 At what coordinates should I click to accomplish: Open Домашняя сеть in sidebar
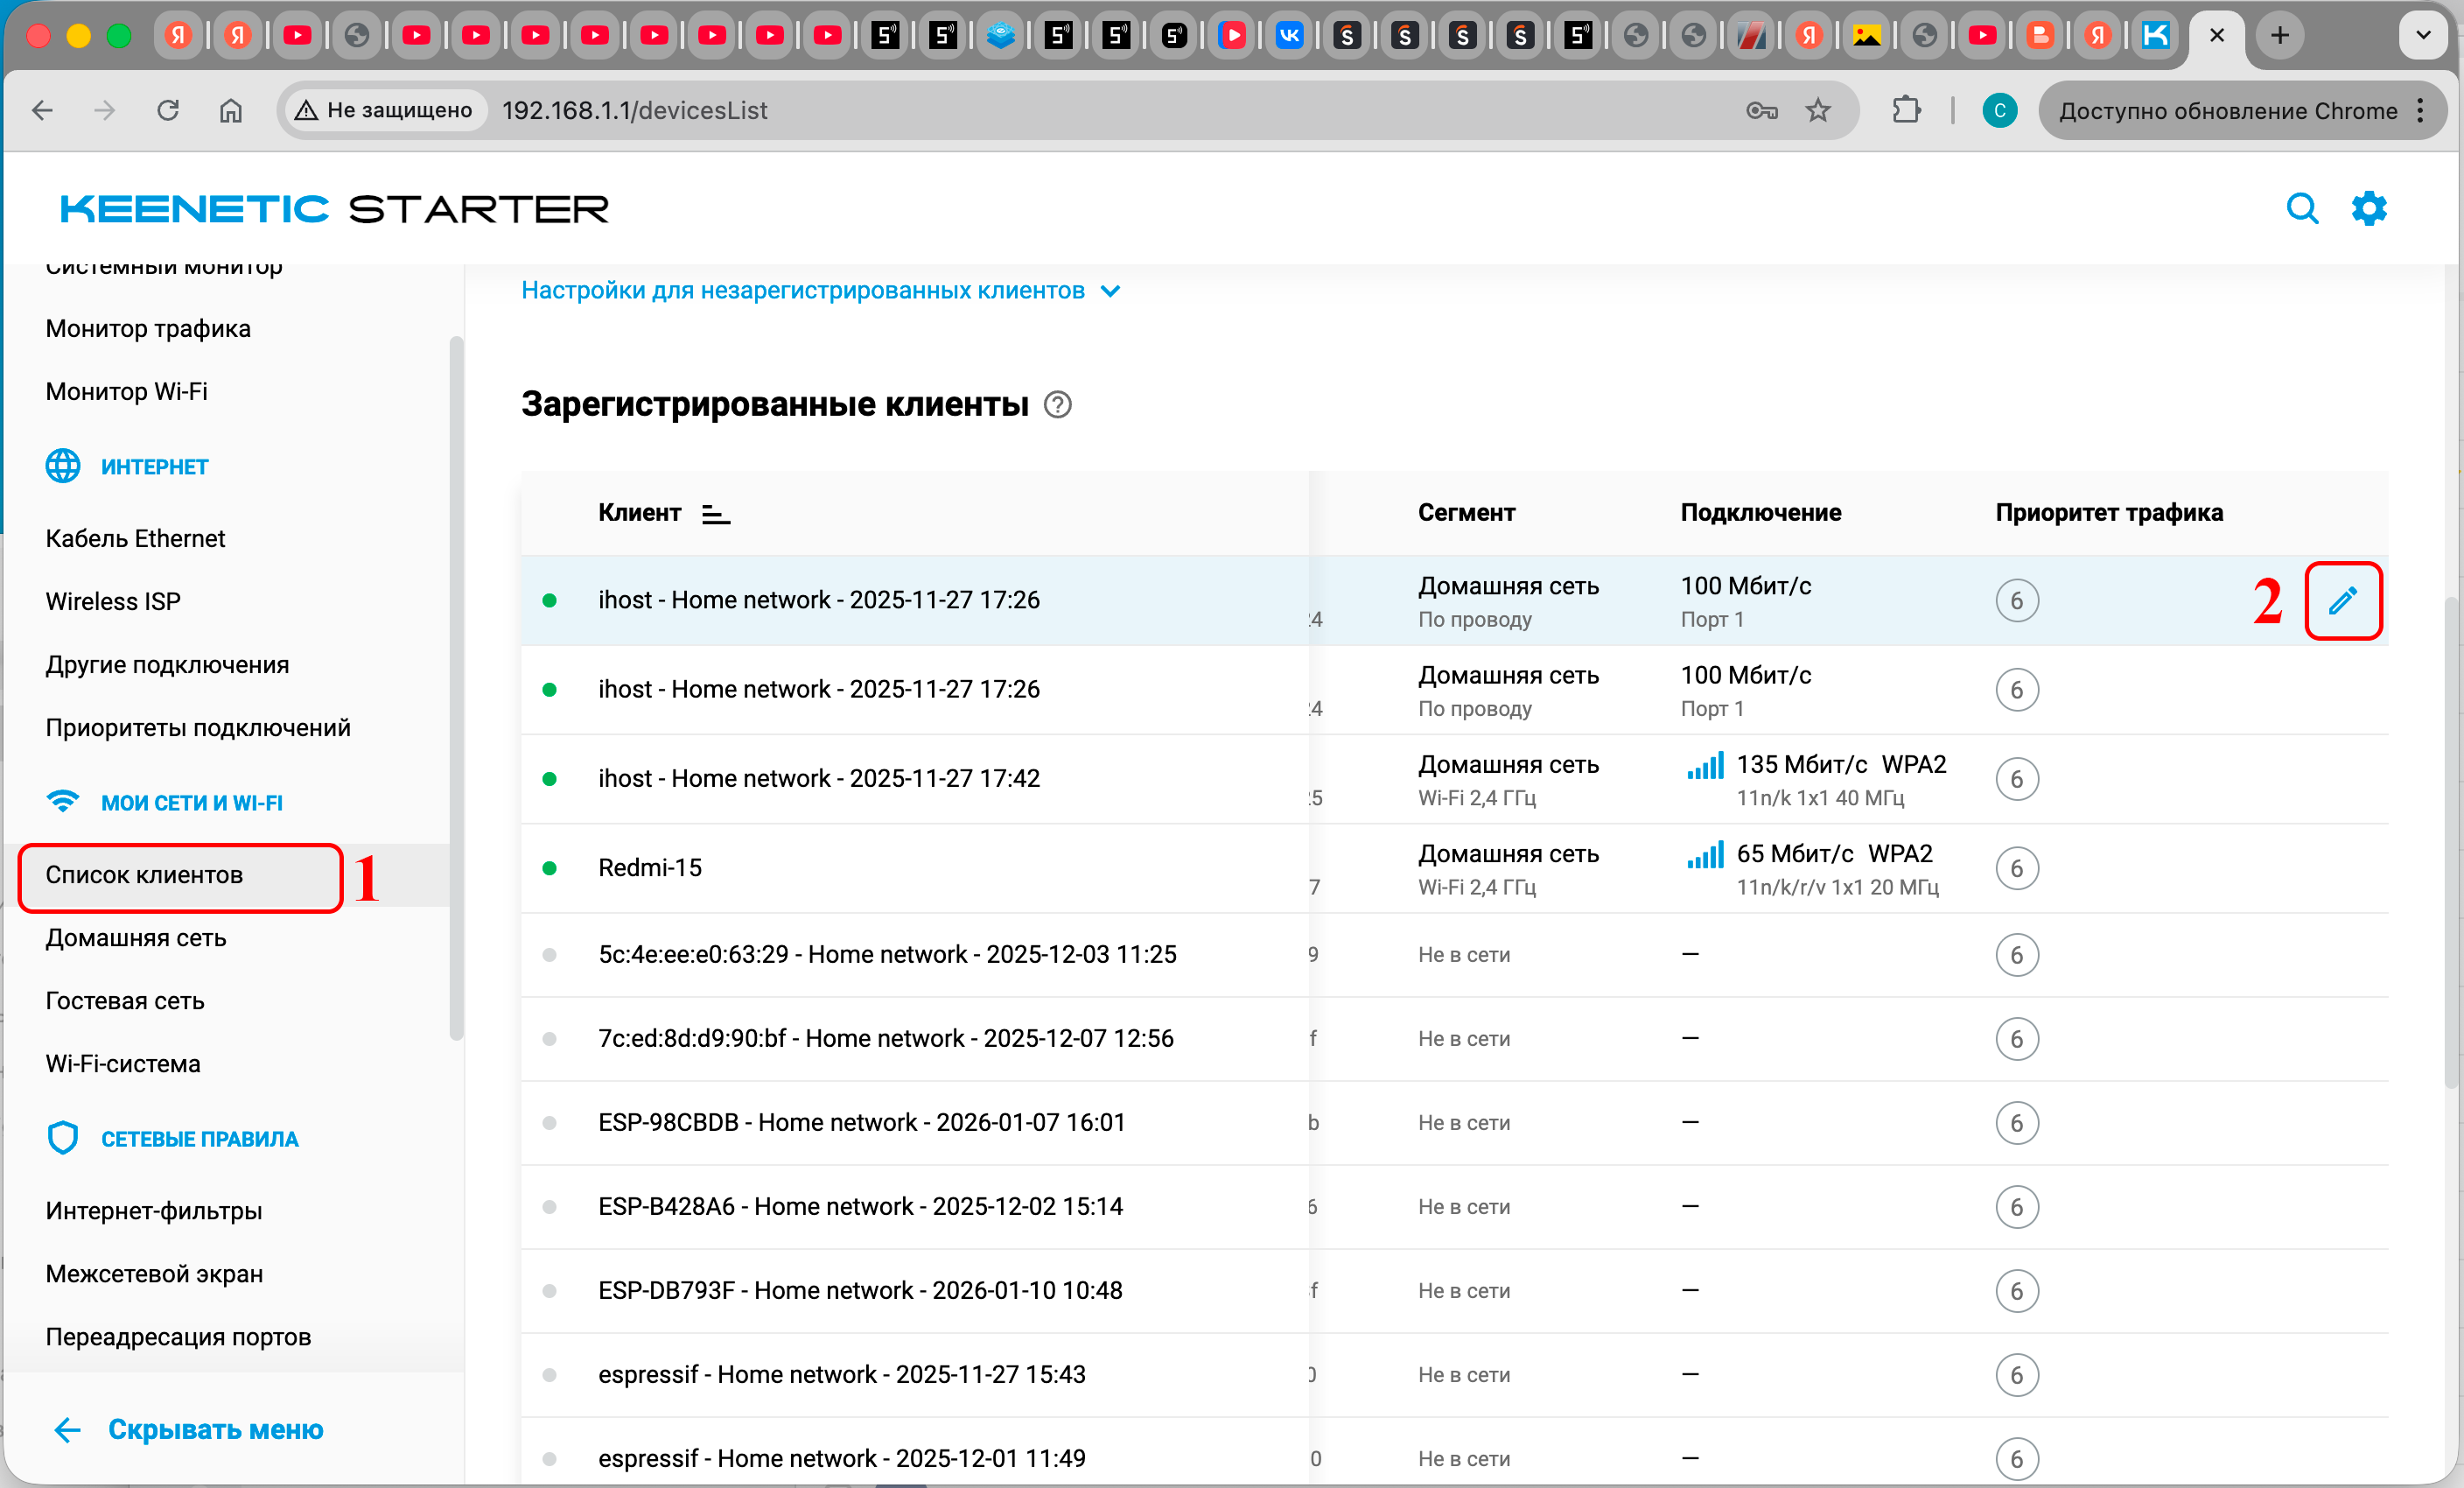pos(136,938)
